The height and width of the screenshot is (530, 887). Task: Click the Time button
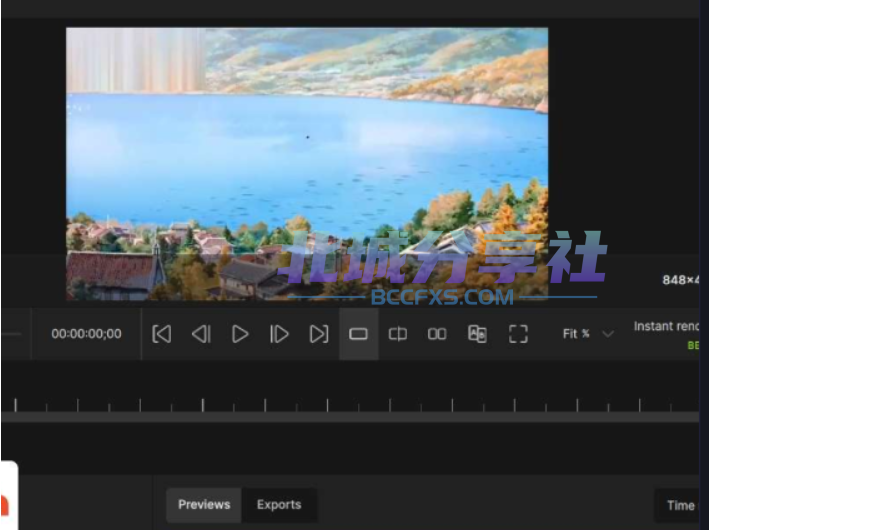point(677,506)
